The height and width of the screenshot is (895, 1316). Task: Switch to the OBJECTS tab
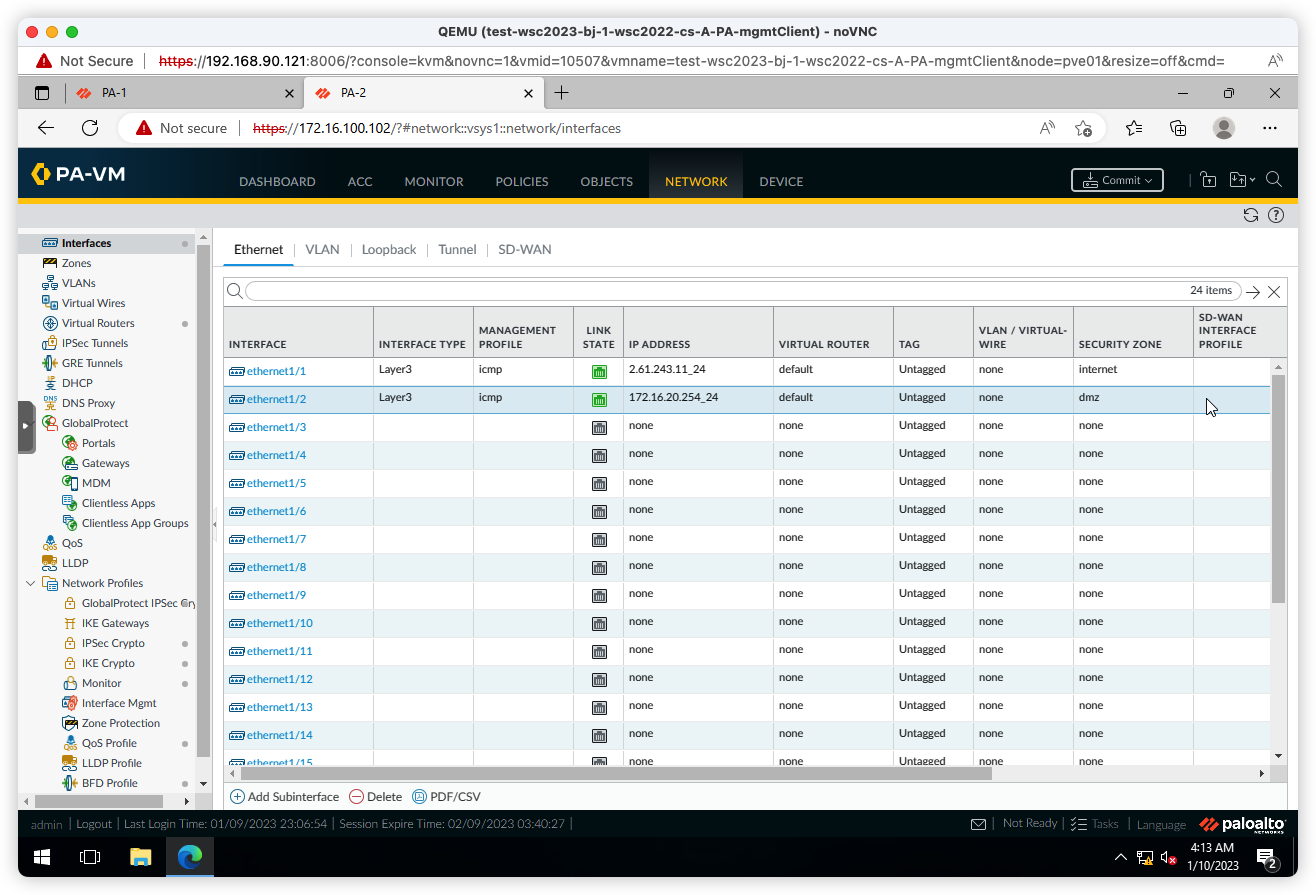tap(607, 181)
